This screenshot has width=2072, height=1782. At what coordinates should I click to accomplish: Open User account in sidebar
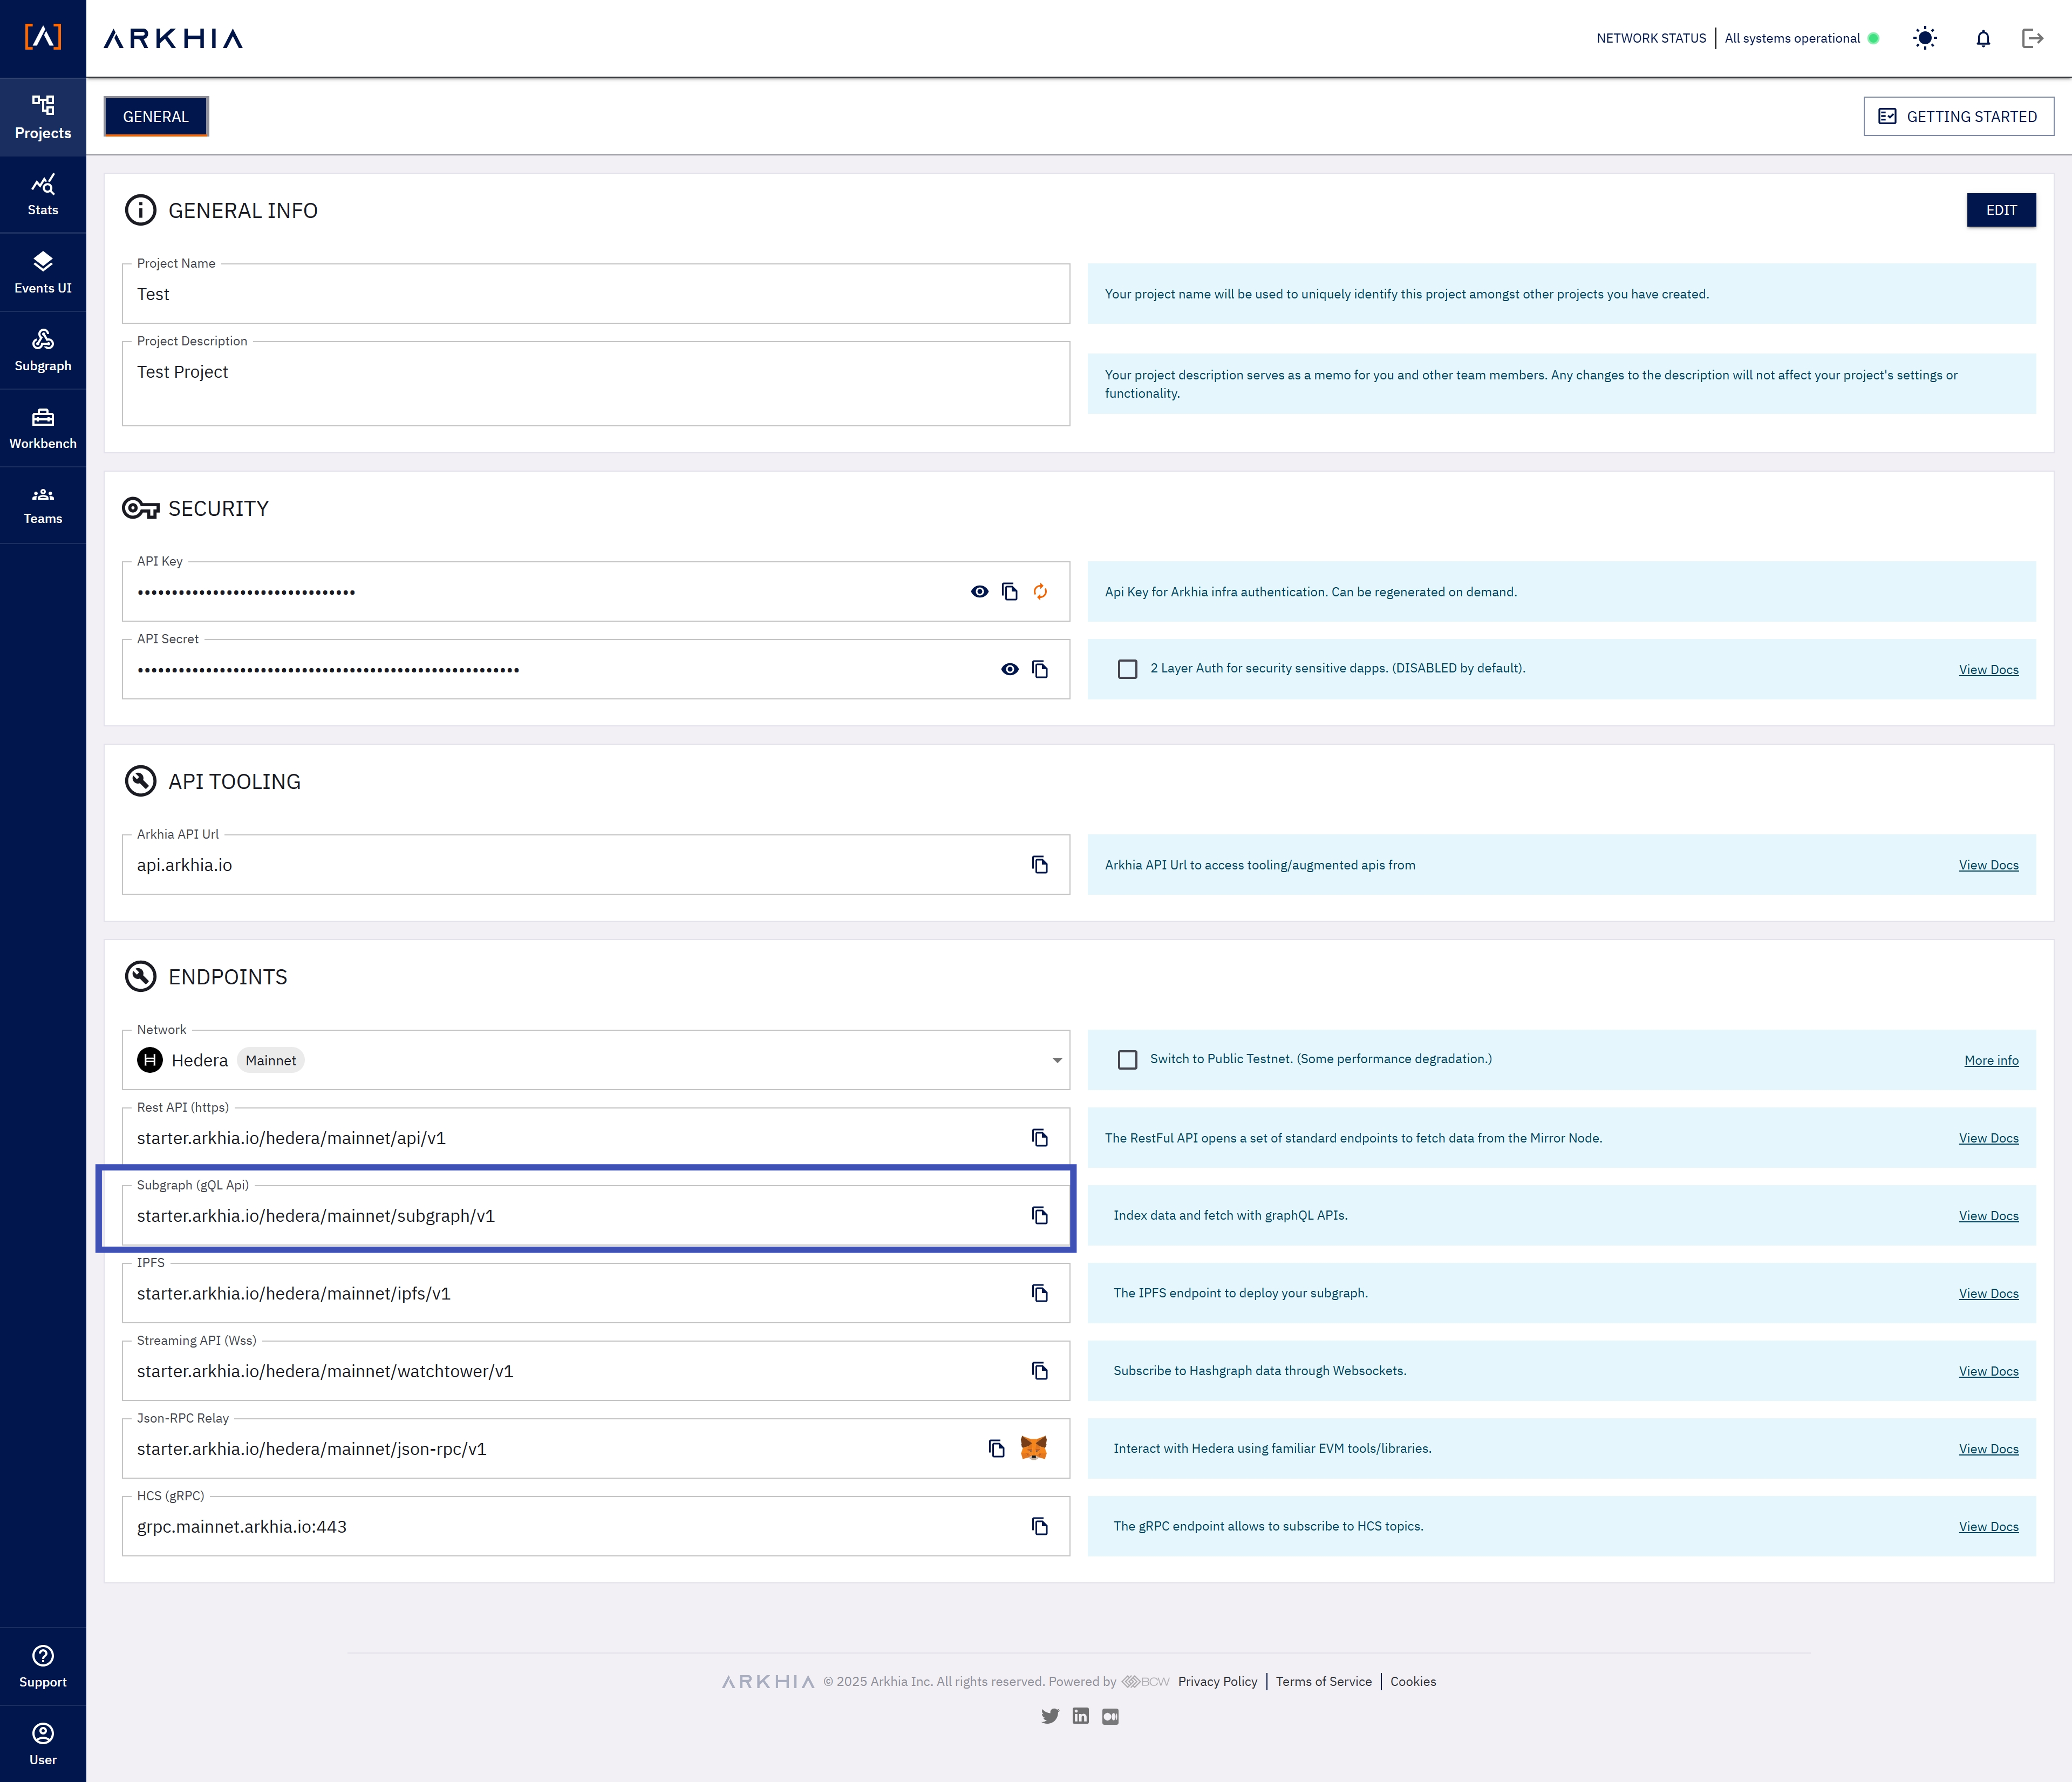coord(43,1744)
